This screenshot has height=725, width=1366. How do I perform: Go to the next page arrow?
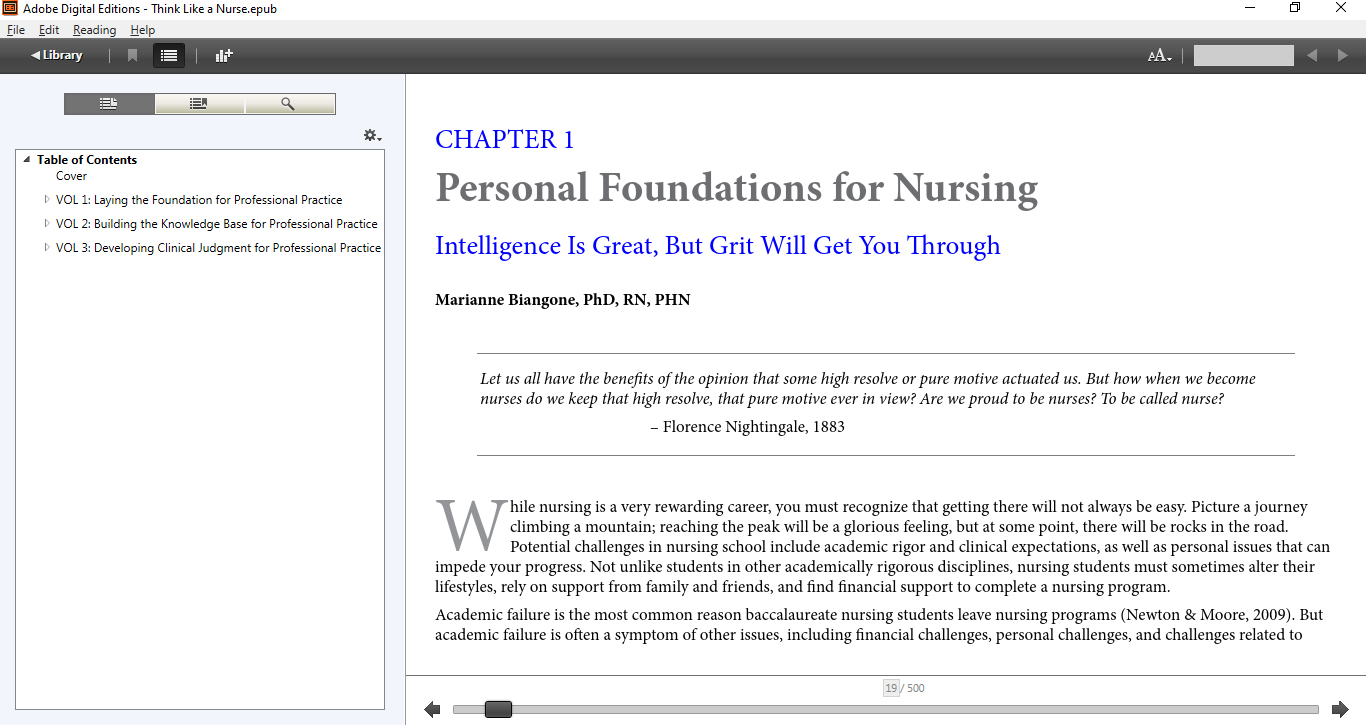[1340, 710]
